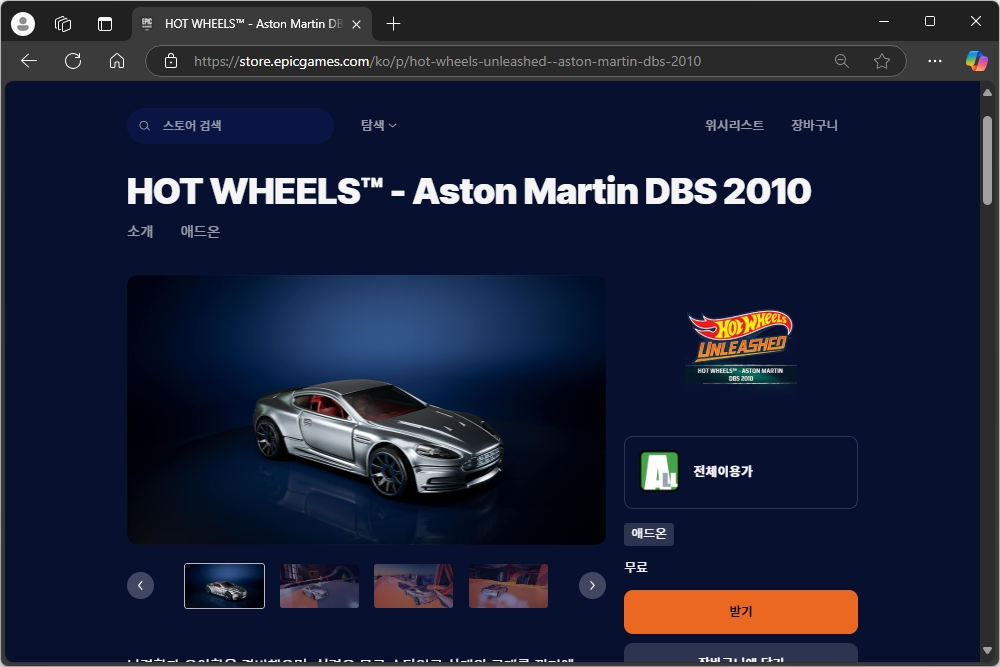
Task: Click the scrollbar down arrow
Action: click(x=987, y=650)
